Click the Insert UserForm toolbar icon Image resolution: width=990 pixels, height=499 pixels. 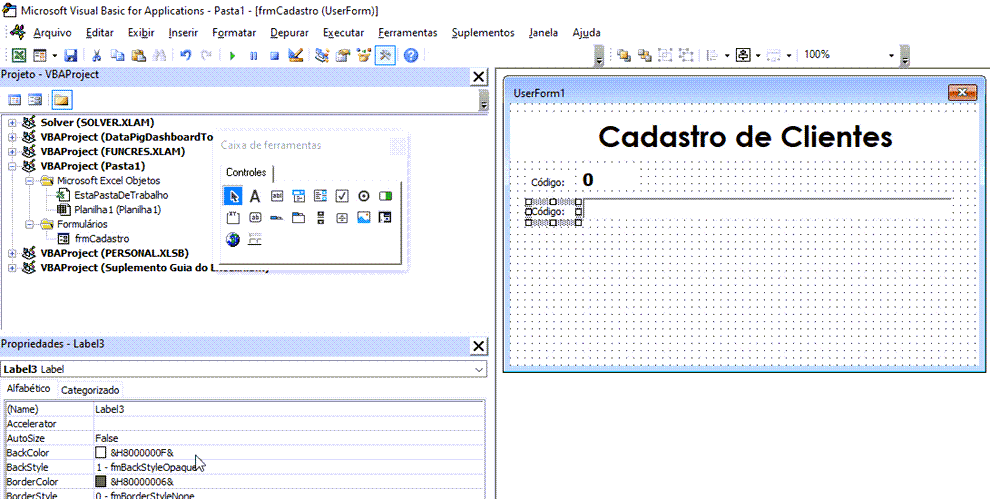(x=39, y=56)
